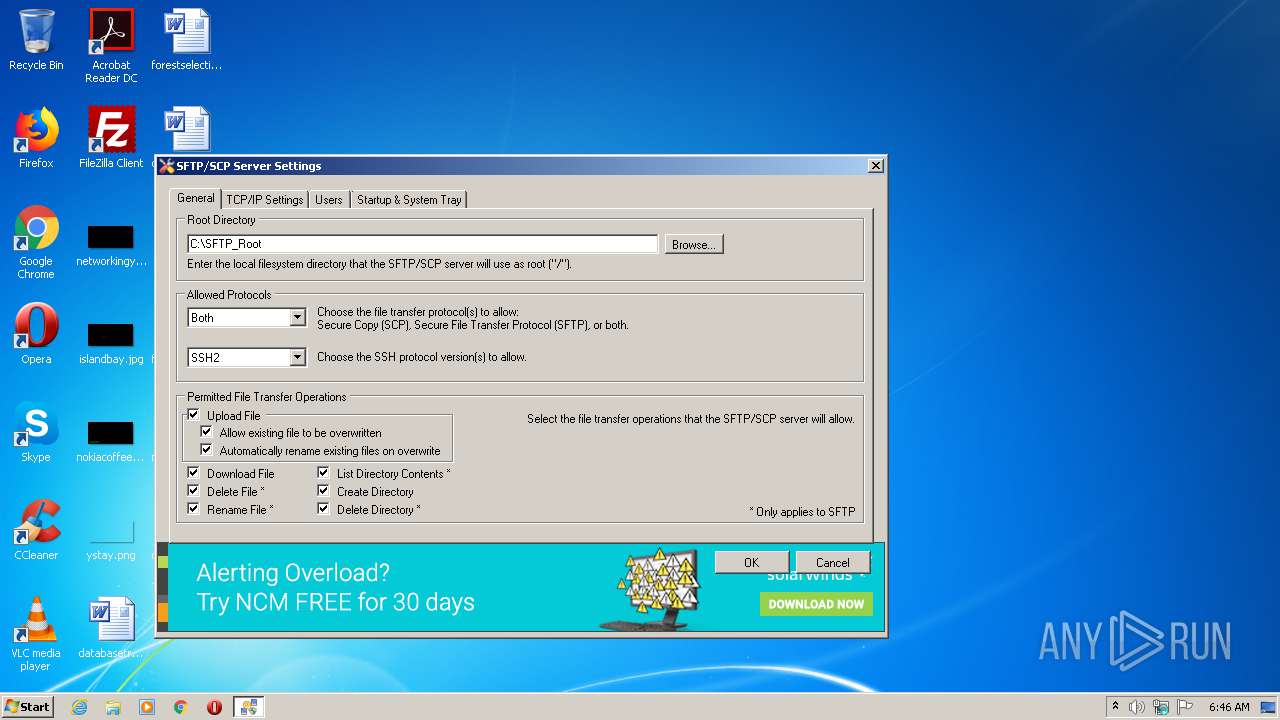Select islandbay.jpg file icon

tap(111, 343)
